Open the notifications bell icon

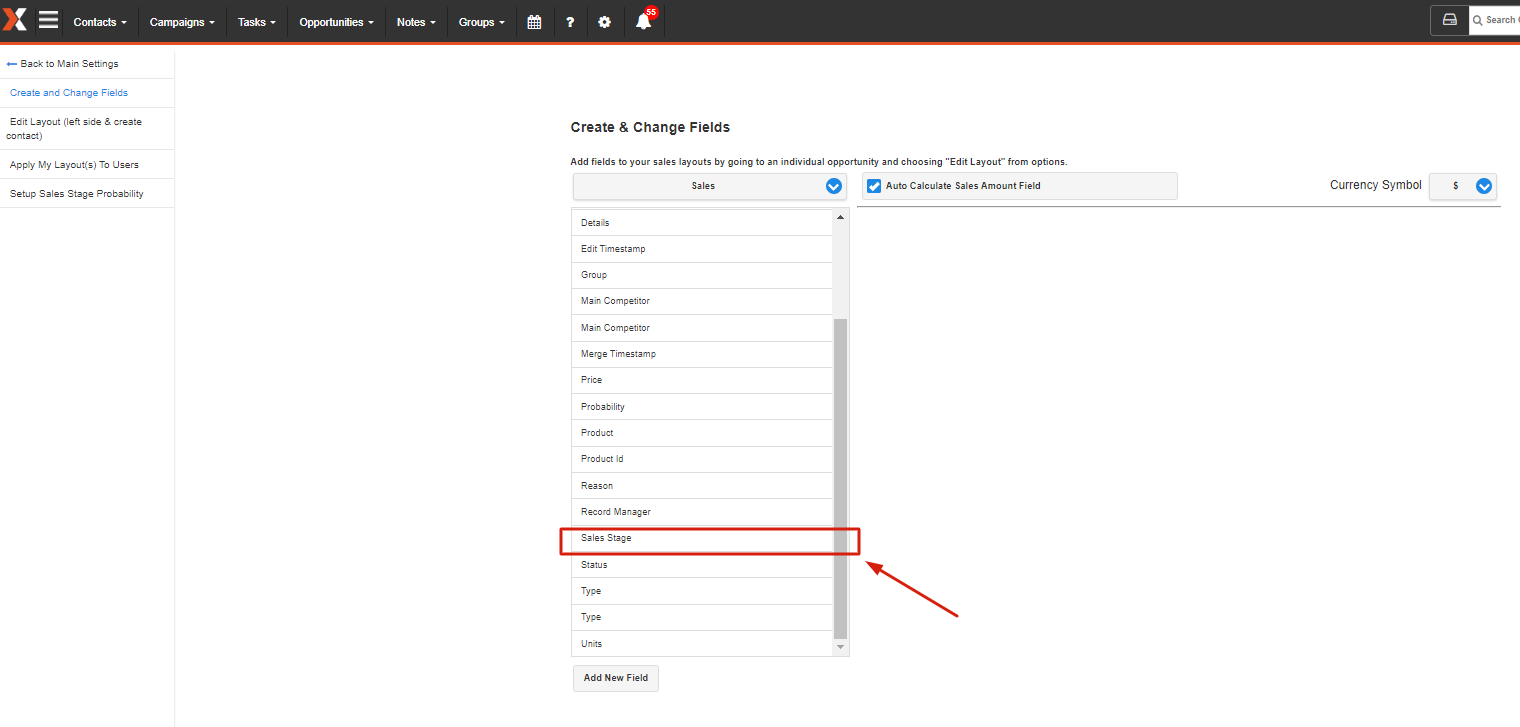click(x=643, y=22)
